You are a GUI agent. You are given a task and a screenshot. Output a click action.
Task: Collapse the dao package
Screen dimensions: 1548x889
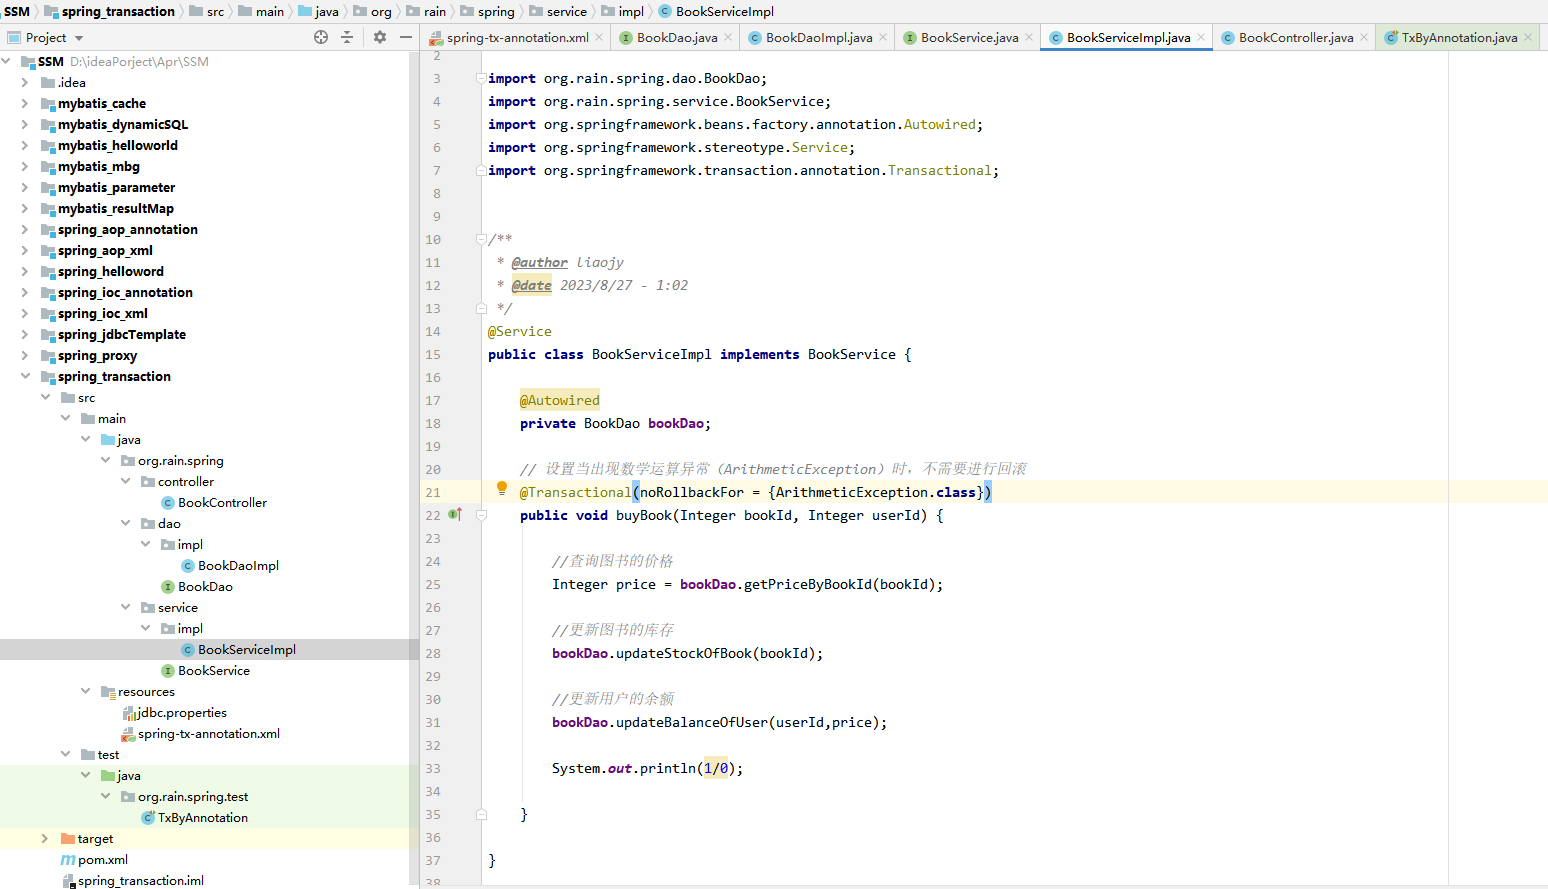(125, 523)
